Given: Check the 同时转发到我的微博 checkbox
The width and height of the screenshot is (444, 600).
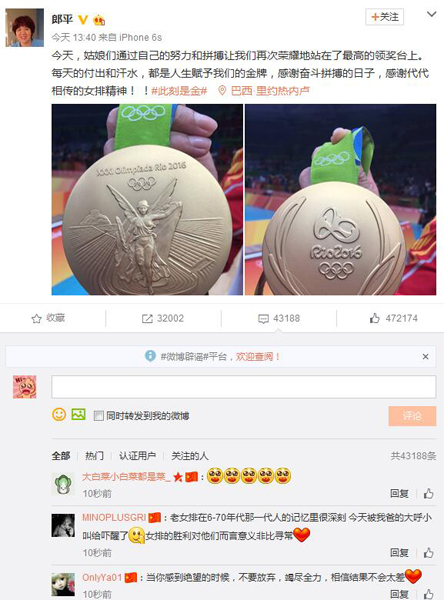Looking at the screenshot, I should (x=98, y=416).
